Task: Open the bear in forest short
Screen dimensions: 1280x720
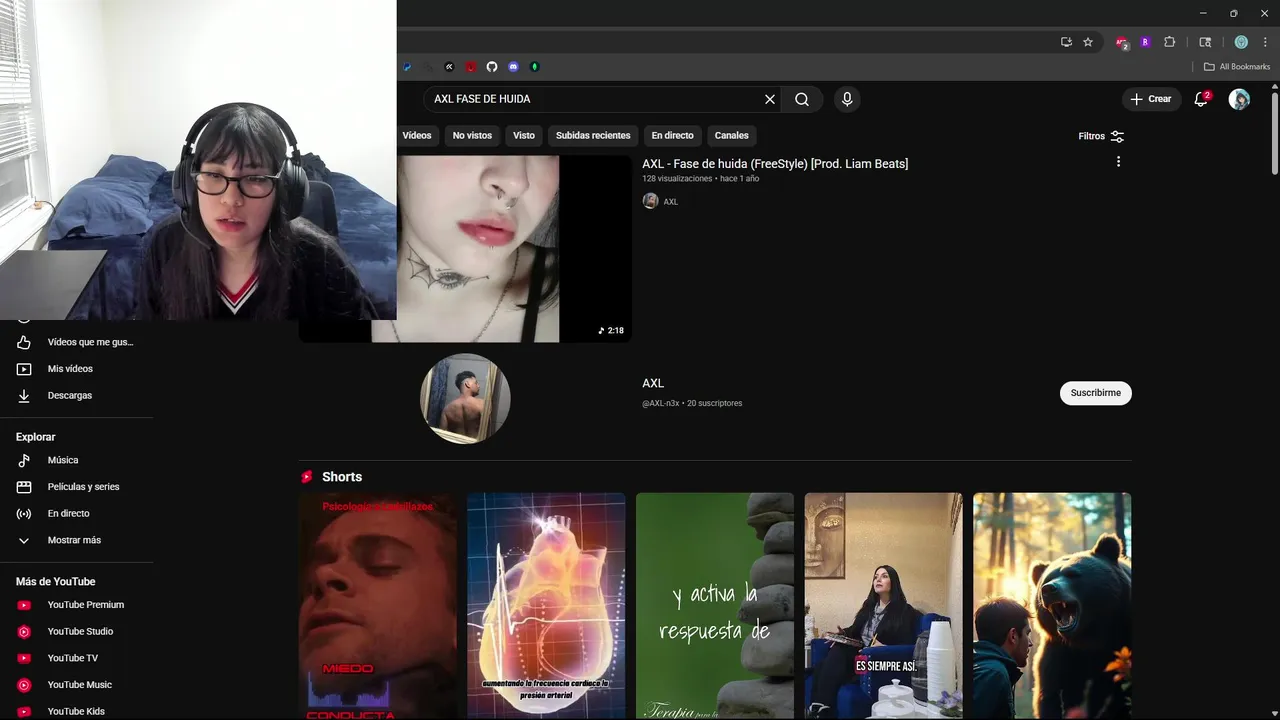Action: [x=1052, y=606]
